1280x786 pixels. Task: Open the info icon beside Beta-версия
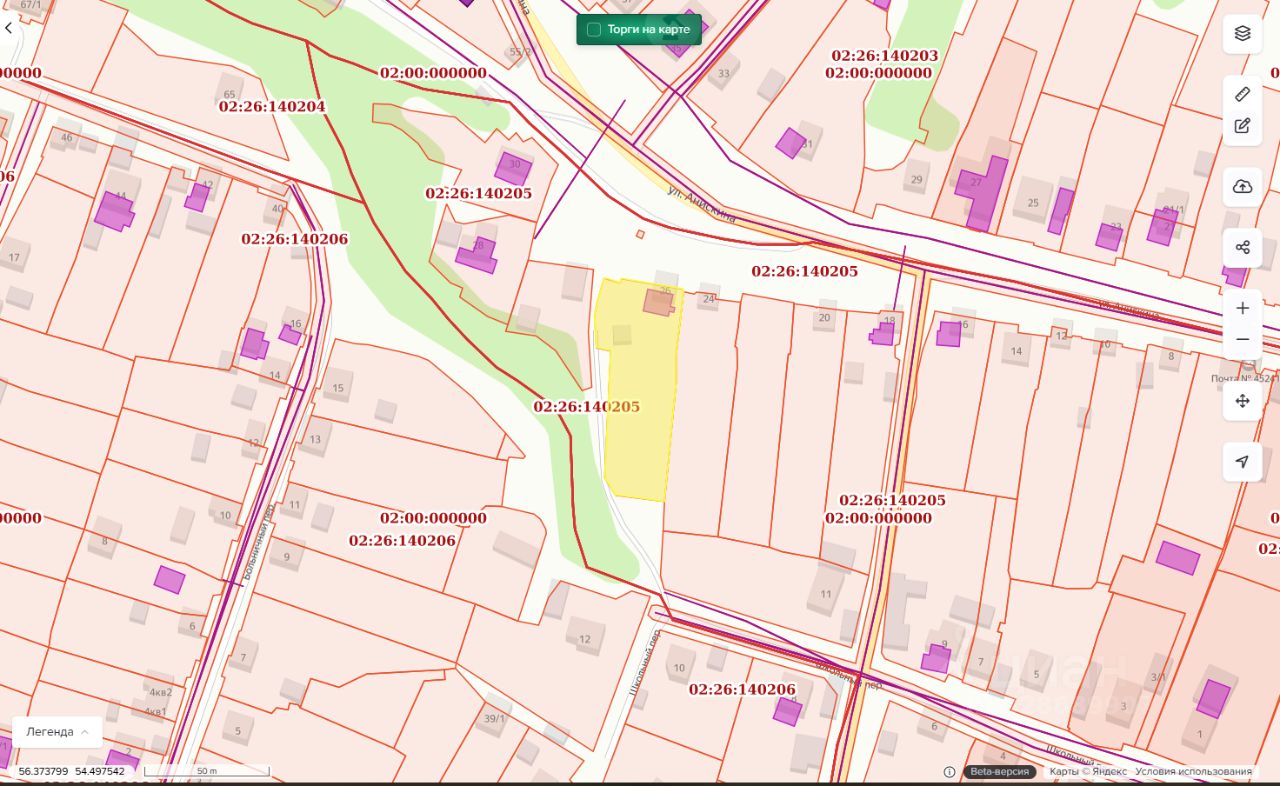[949, 772]
